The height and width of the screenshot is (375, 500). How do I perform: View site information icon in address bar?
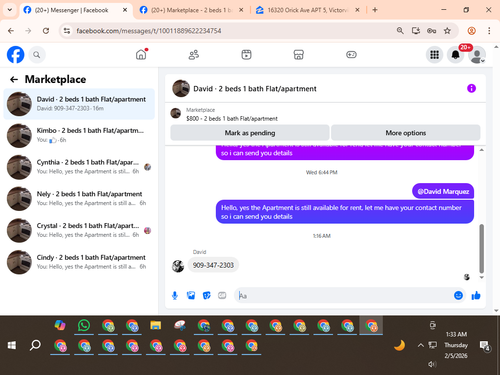coord(67,31)
